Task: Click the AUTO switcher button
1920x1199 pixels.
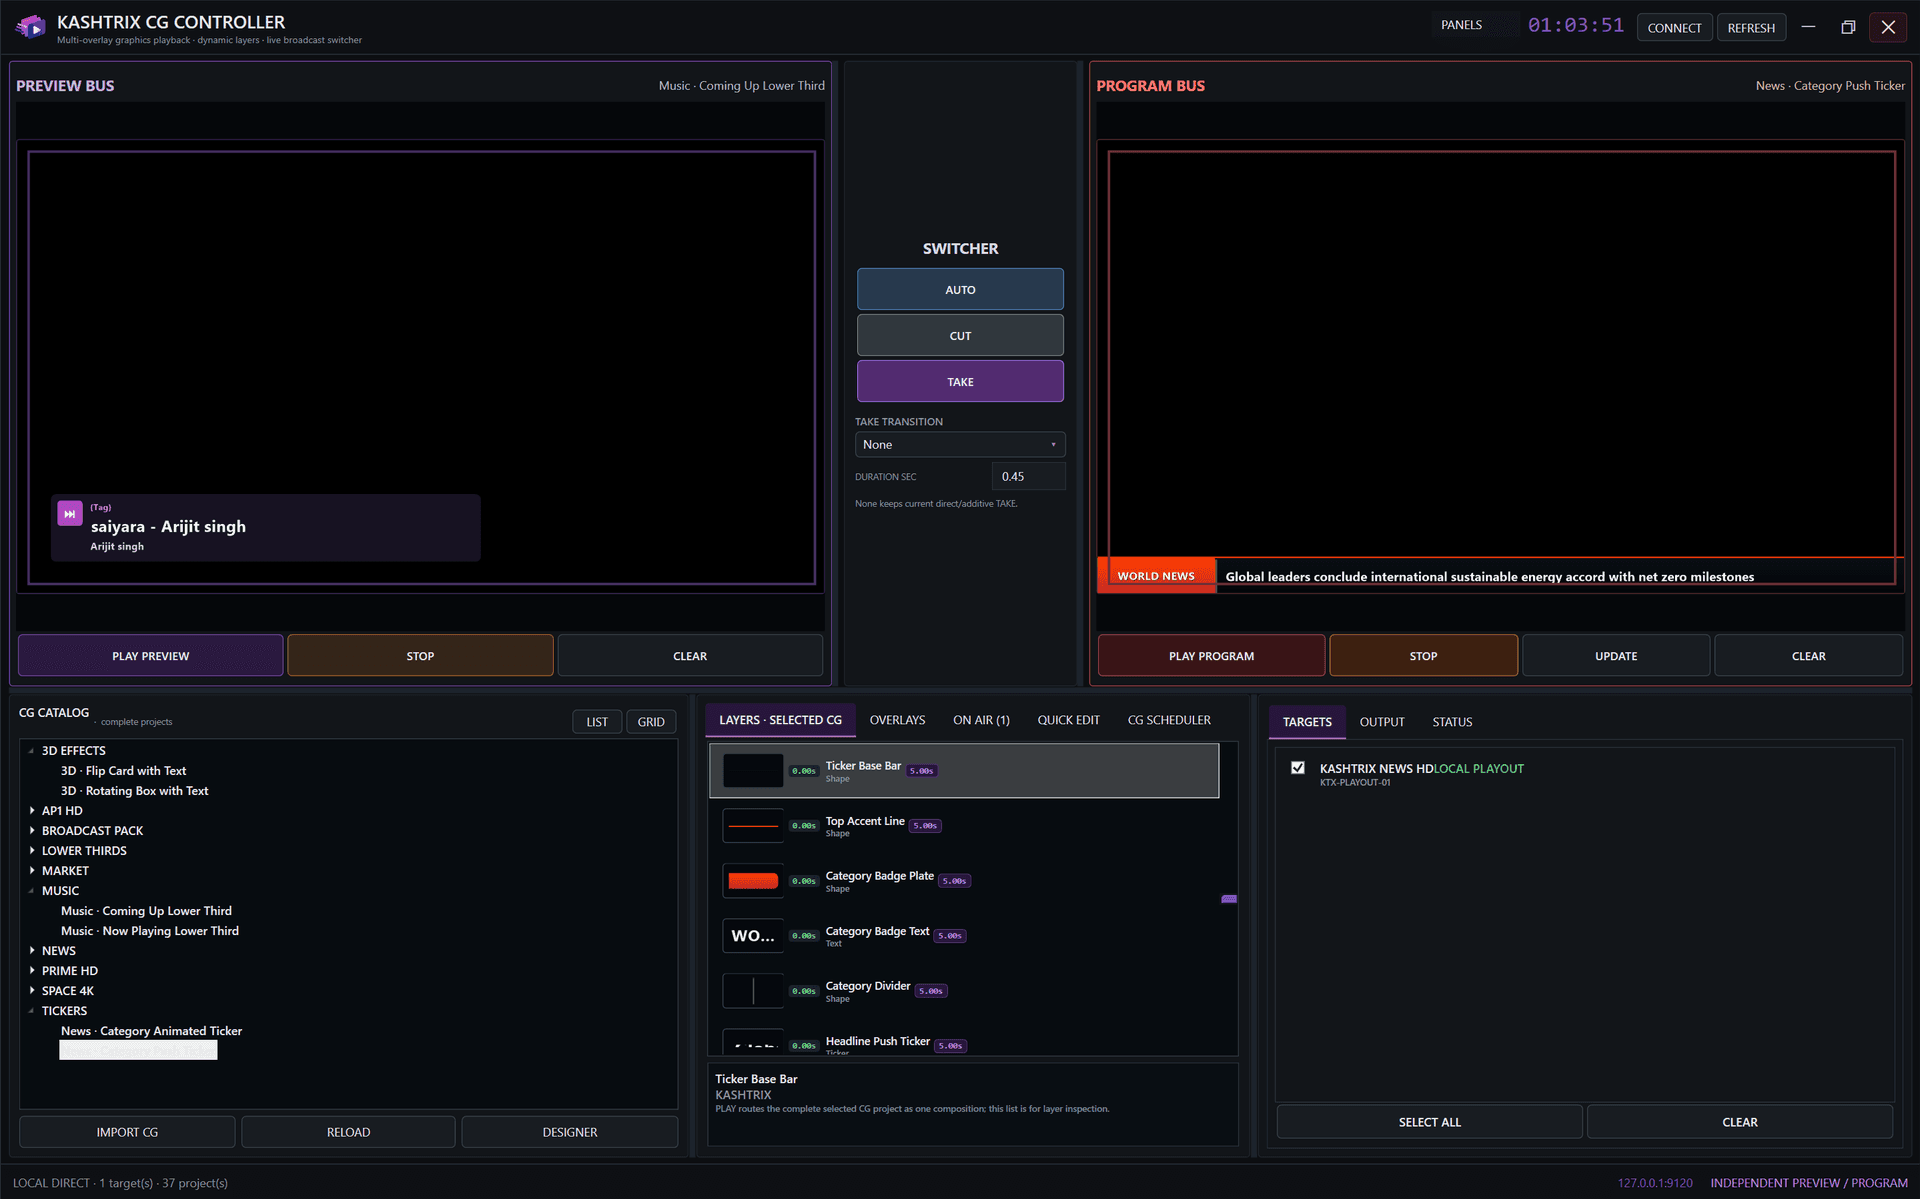Action: point(960,289)
